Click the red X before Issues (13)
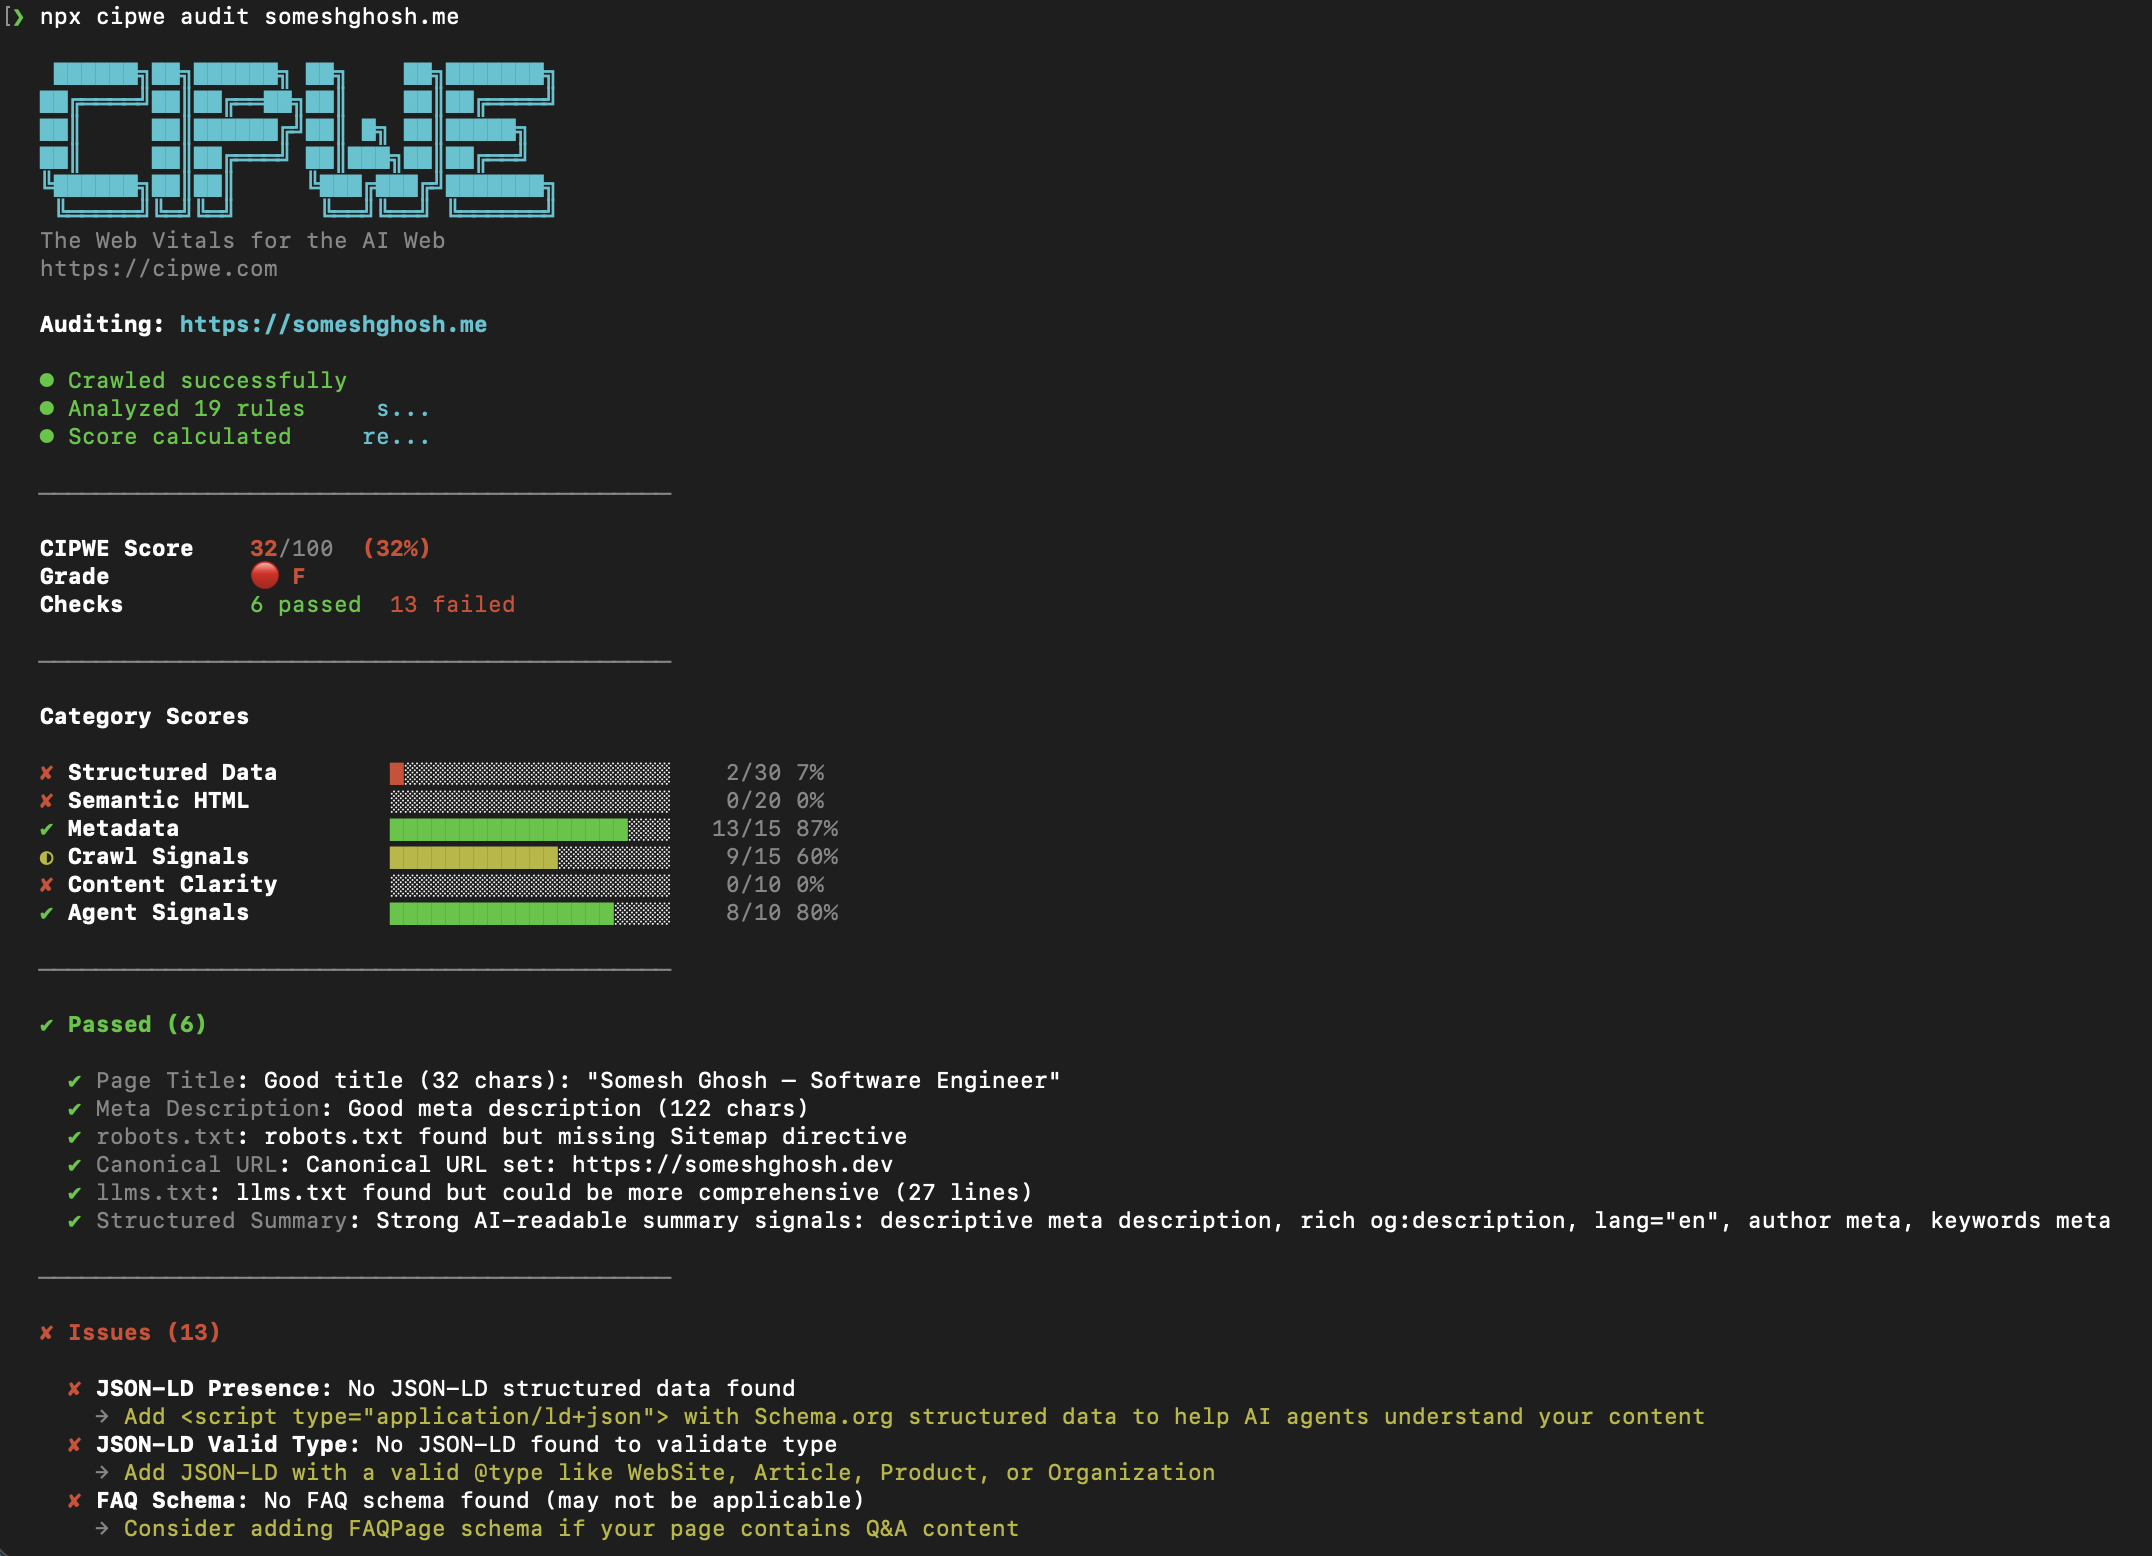Screen dimensions: 2152x1556 pyautogui.click(x=46, y=1332)
